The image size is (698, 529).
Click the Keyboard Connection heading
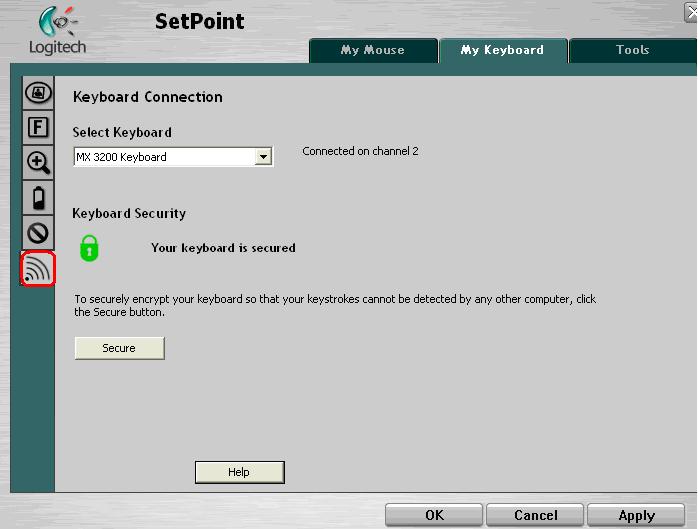[148, 97]
